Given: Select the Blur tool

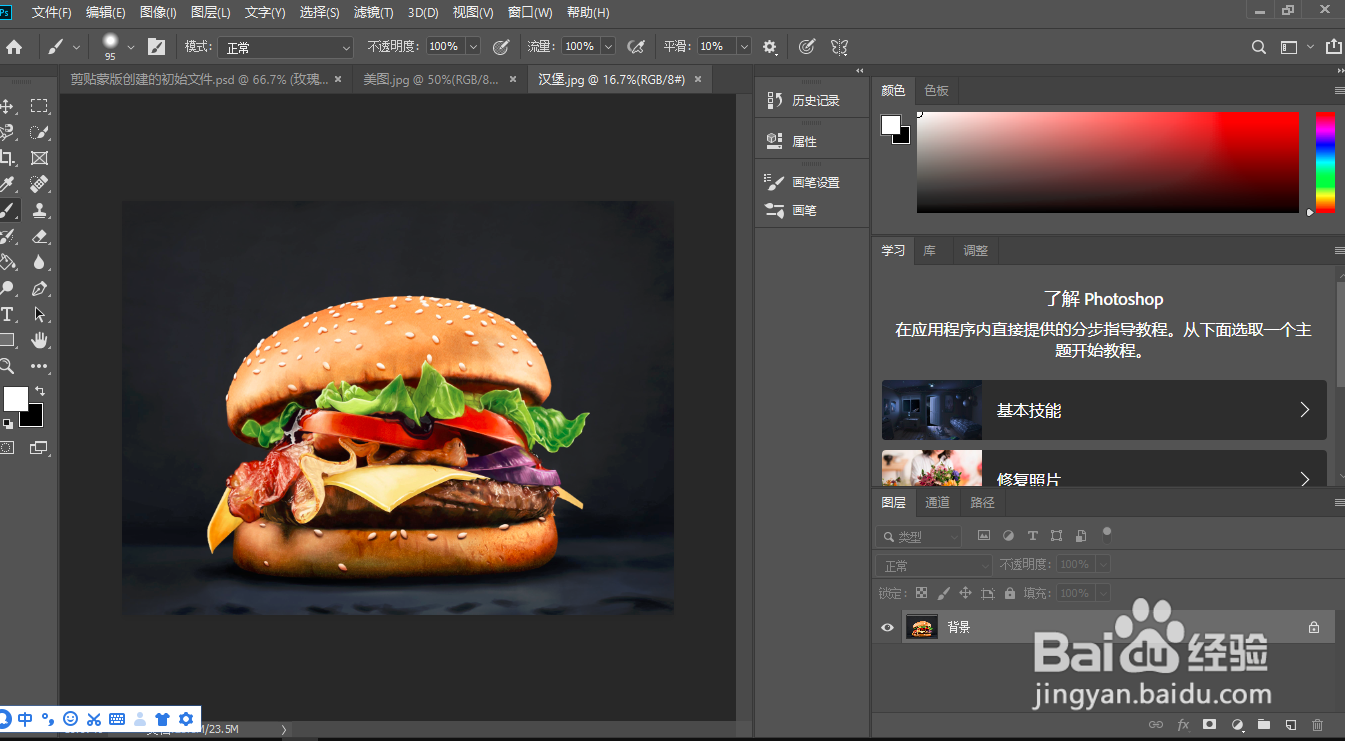Looking at the screenshot, I should coord(39,262).
